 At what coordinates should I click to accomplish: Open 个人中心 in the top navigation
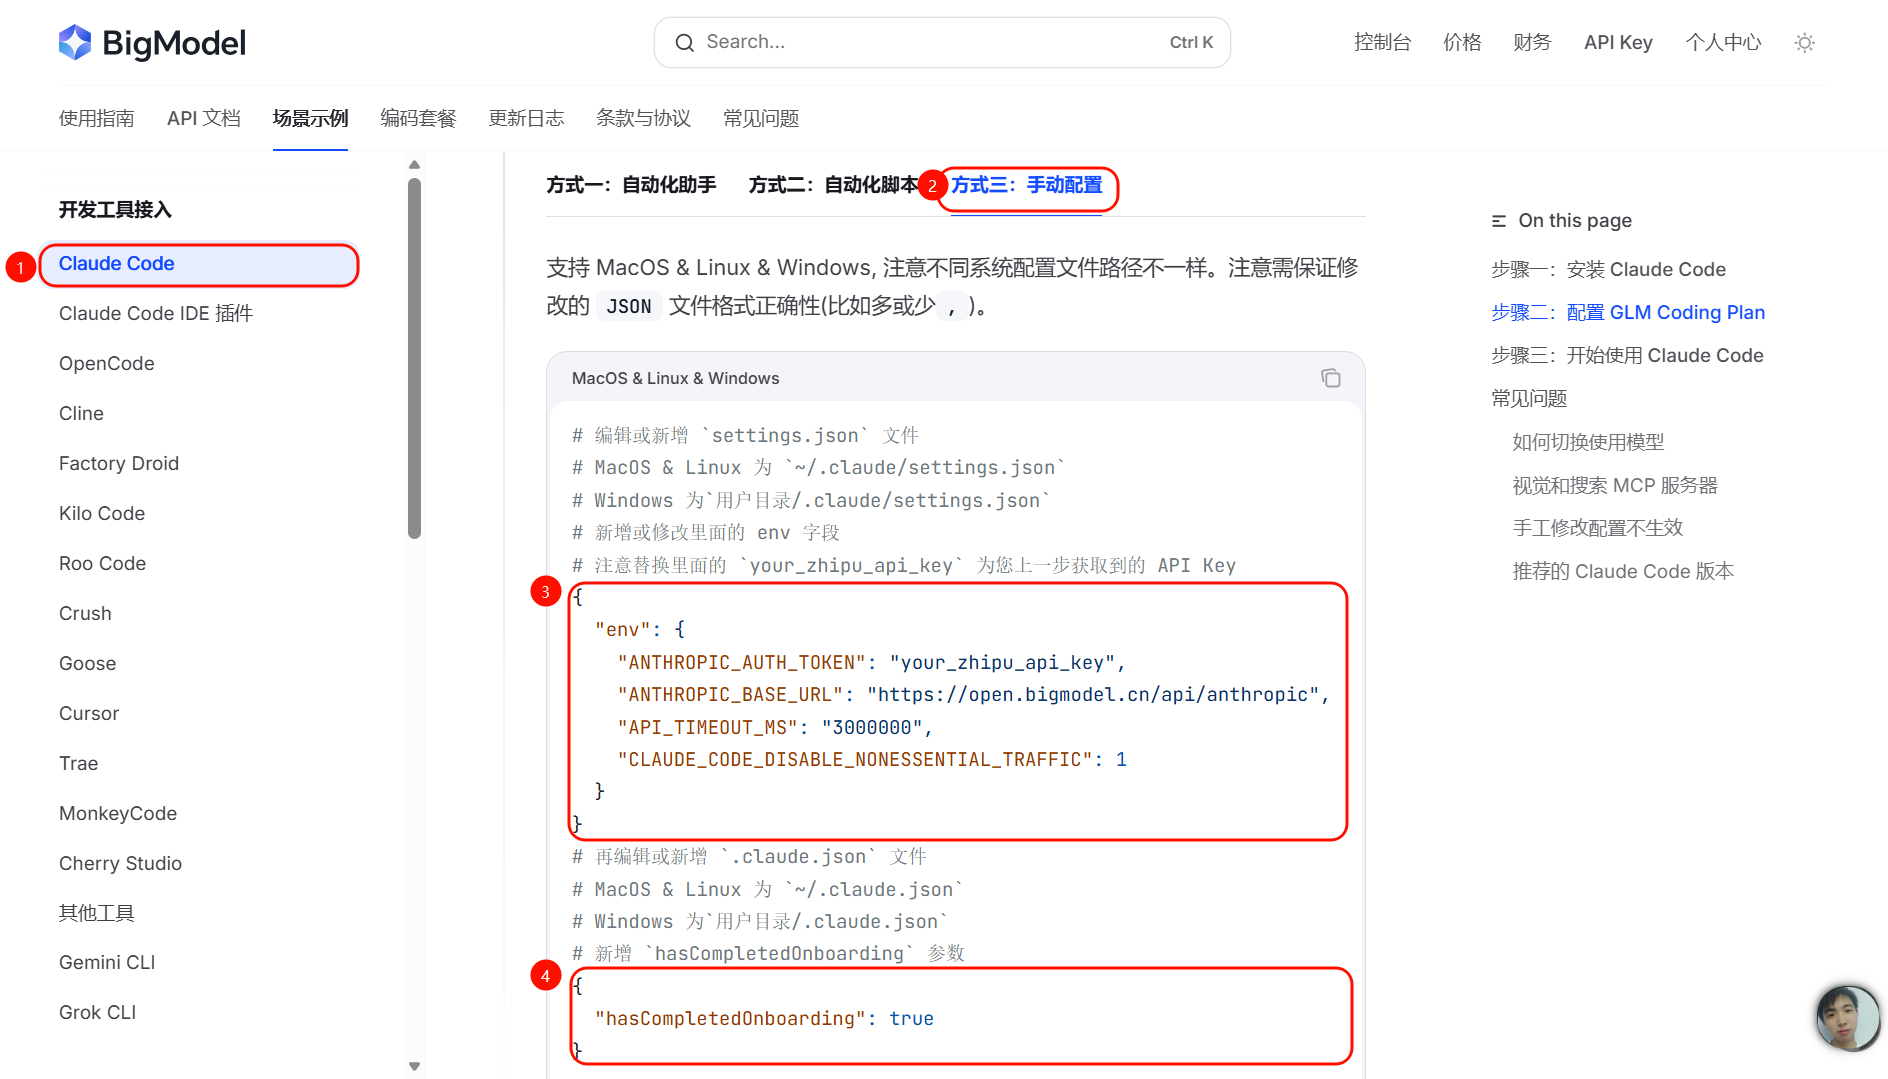pos(1723,42)
